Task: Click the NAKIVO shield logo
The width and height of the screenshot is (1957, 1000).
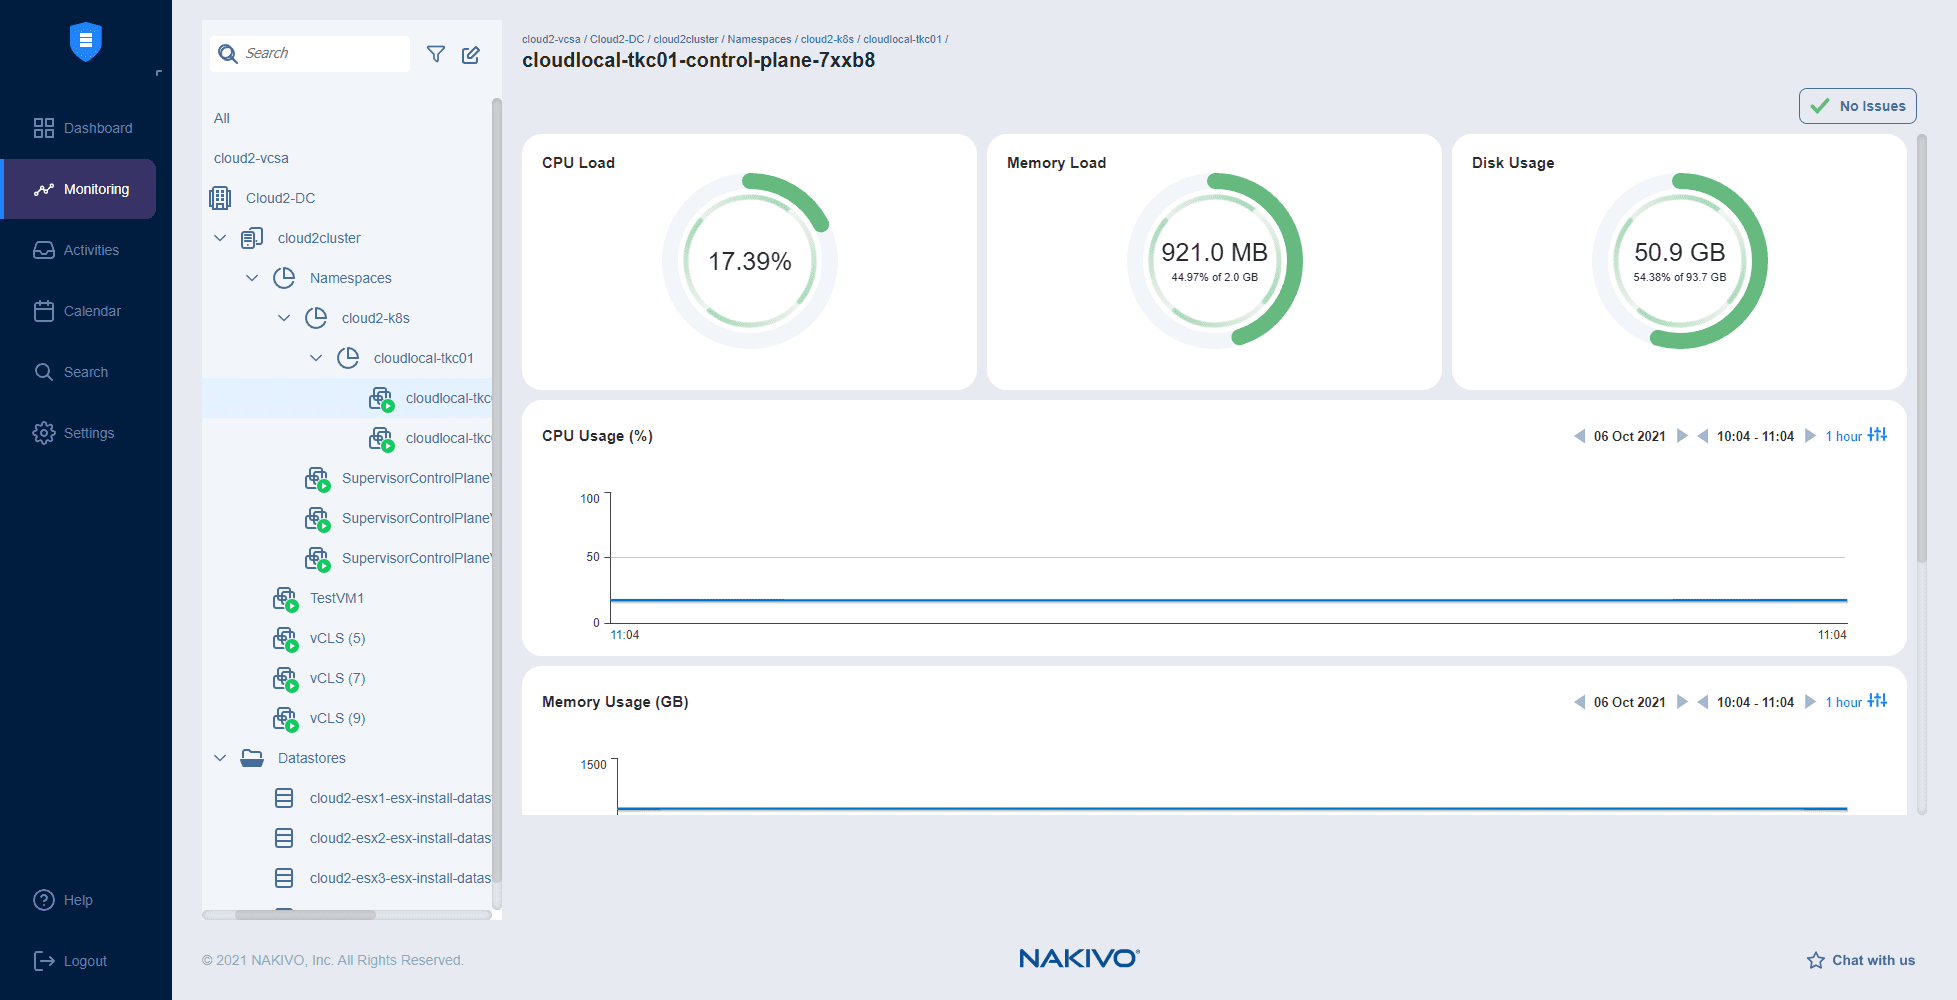Action: tap(86, 41)
